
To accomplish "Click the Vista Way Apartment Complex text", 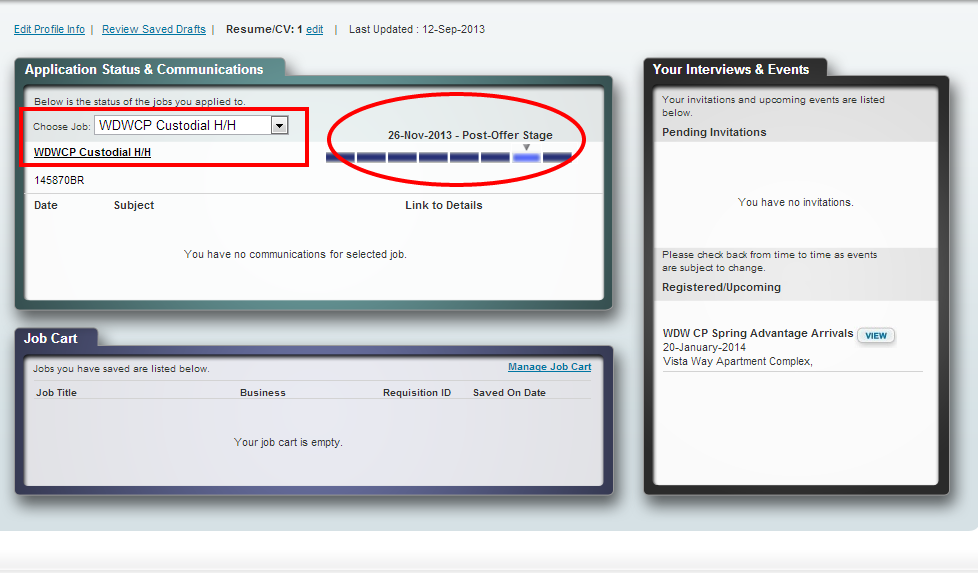I will tap(738, 362).
